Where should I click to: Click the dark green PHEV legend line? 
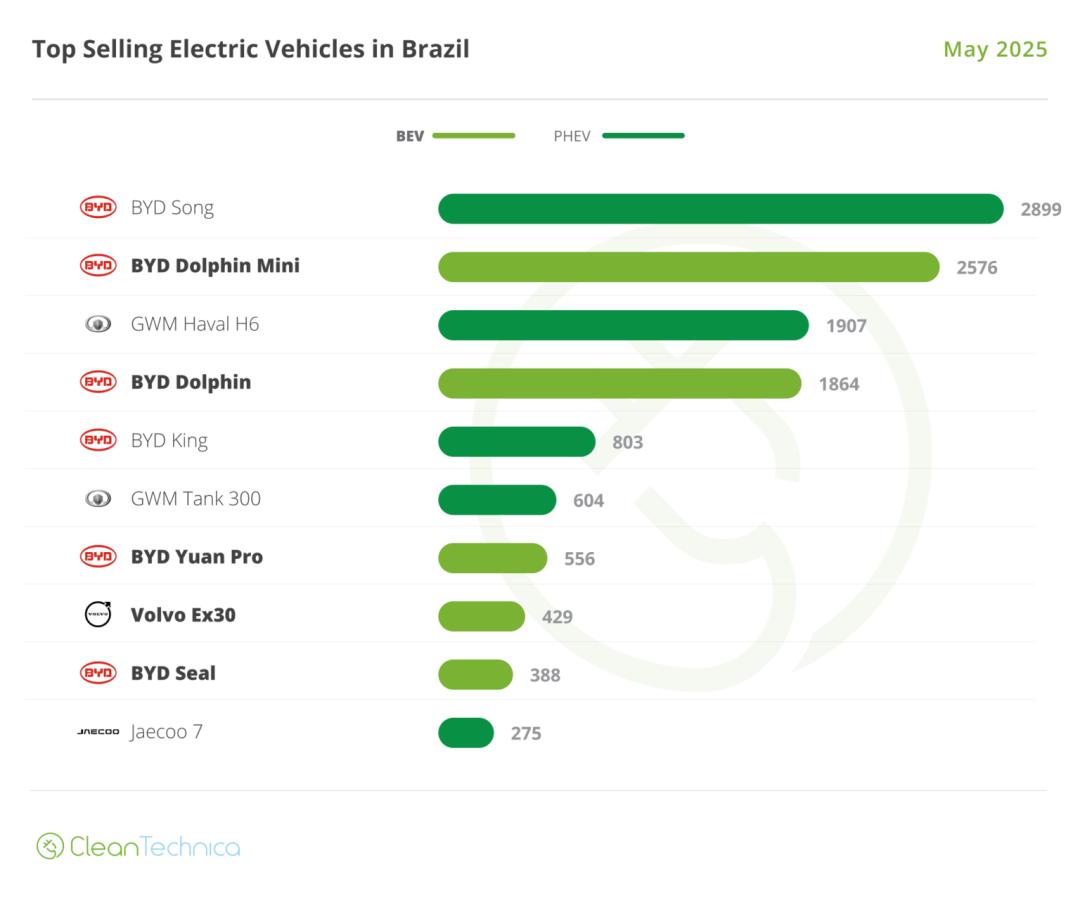pos(643,136)
